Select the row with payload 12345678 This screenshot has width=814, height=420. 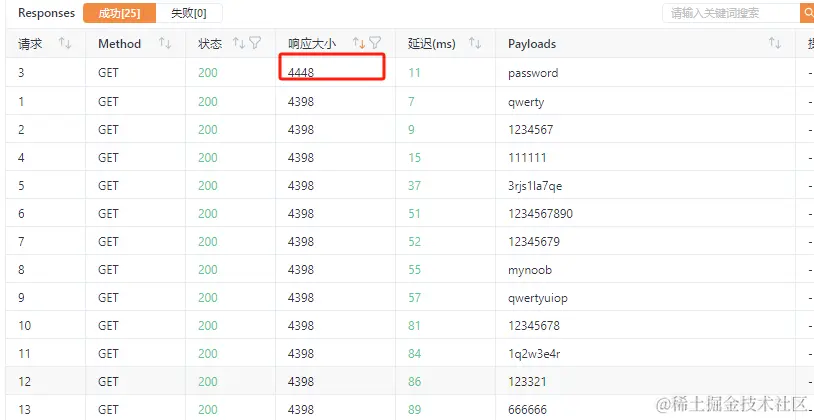coord(410,325)
